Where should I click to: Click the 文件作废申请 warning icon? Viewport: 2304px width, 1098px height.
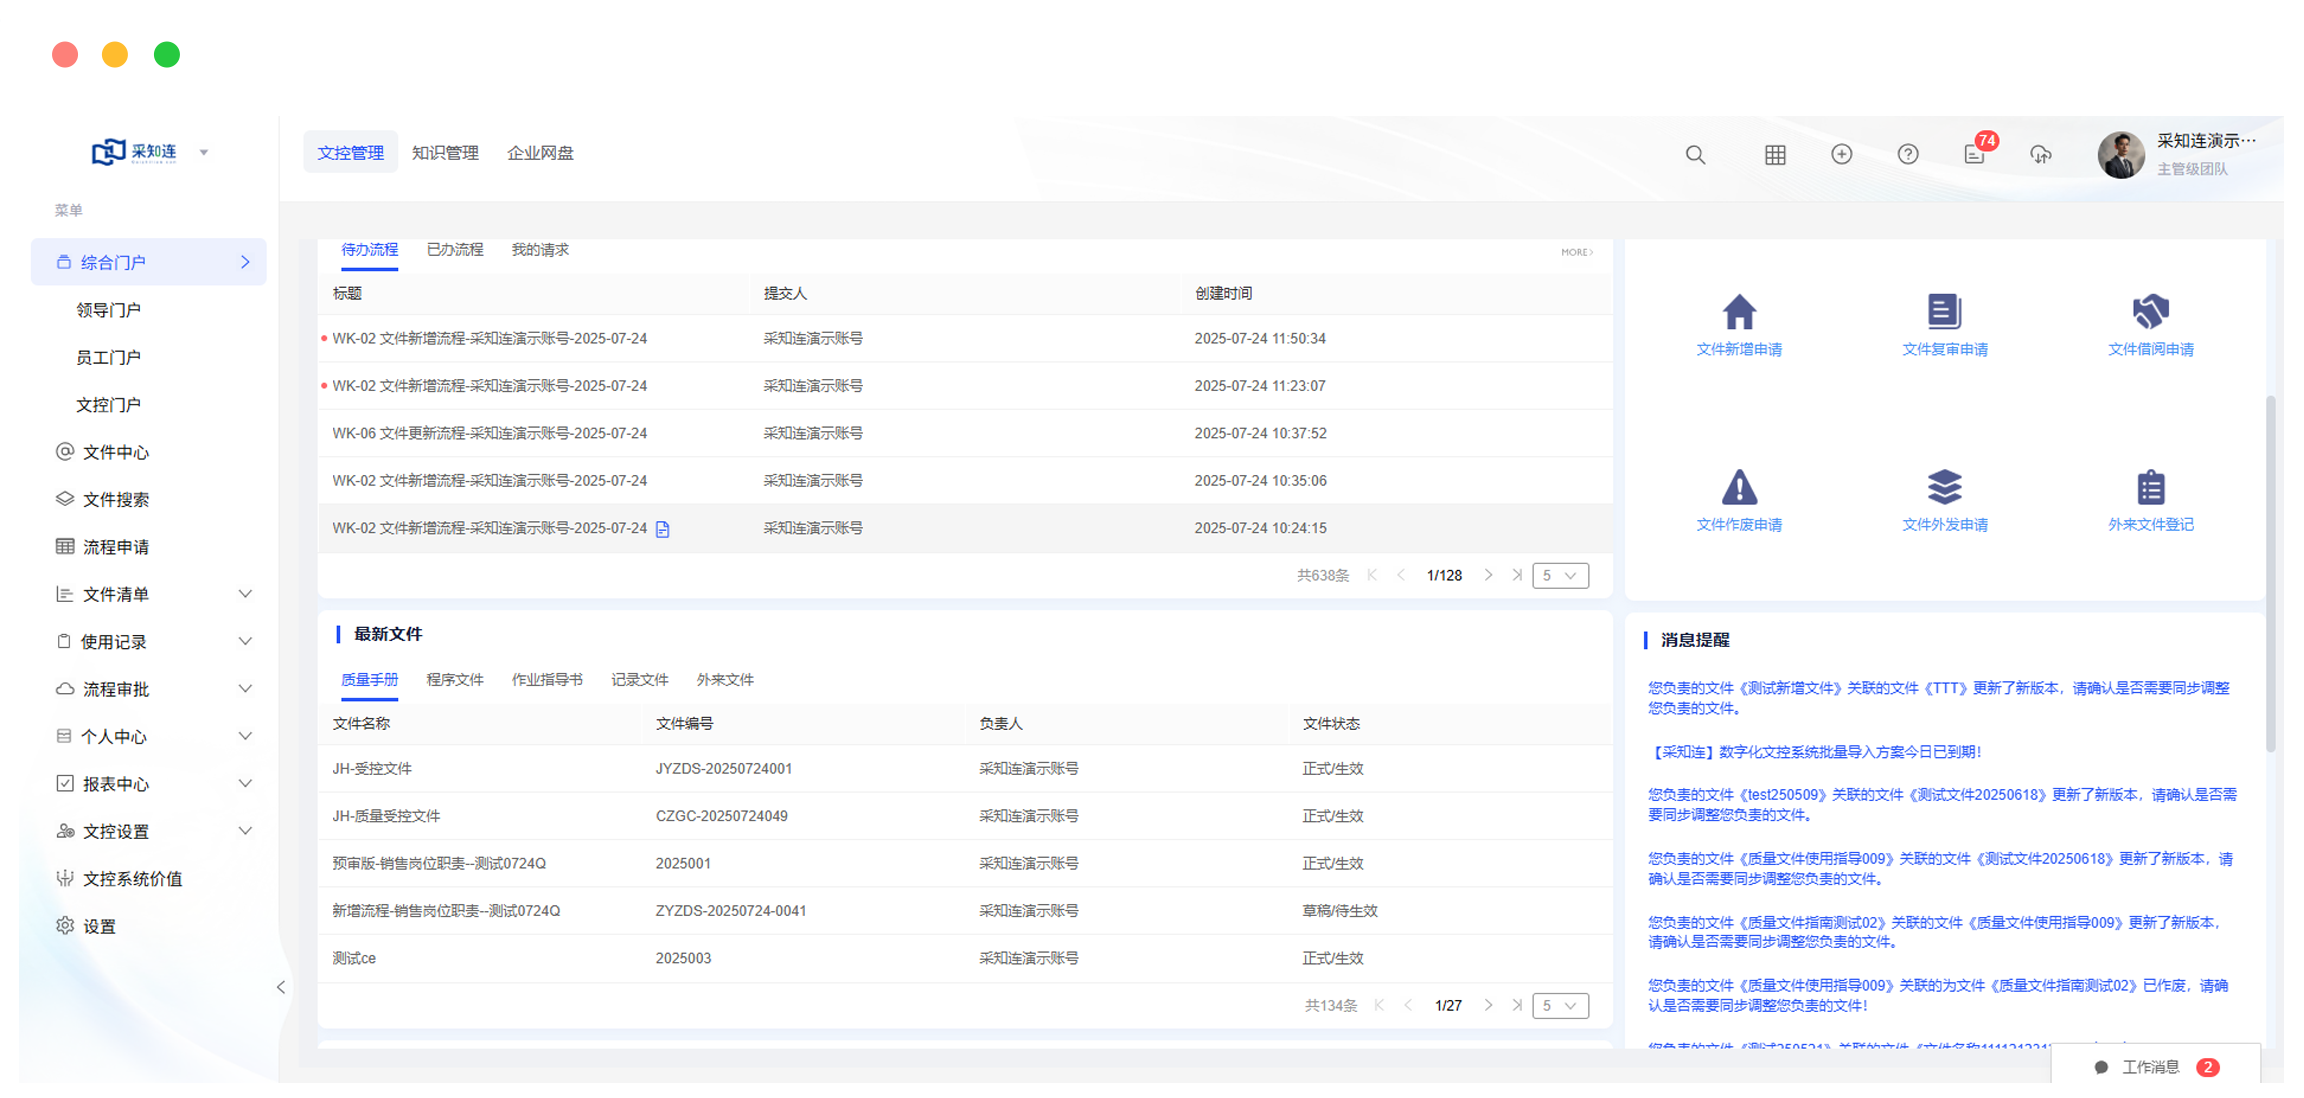pyautogui.click(x=1739, y=487)
